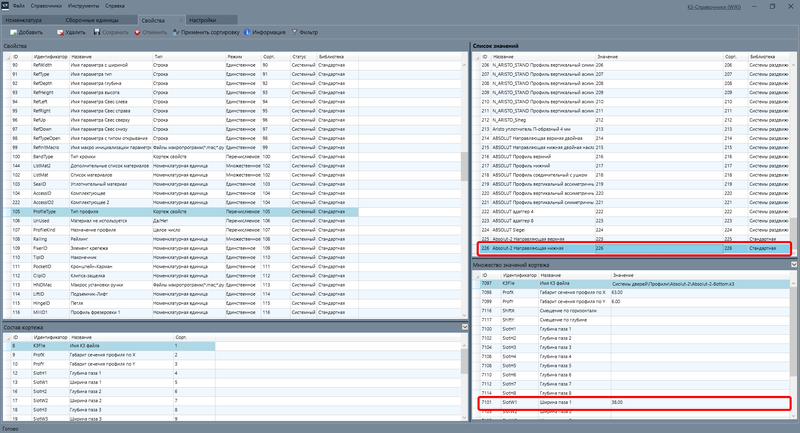Switch to the Сборочные единицы tab
This screenshot has width=800, height=433.
click(x=92, y=20)
